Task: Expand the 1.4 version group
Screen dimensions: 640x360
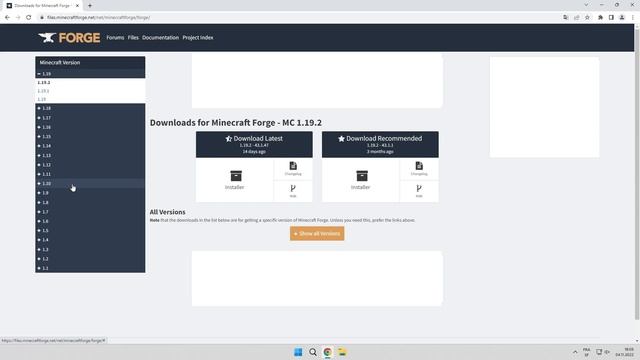Action: [x=90, y=240]
